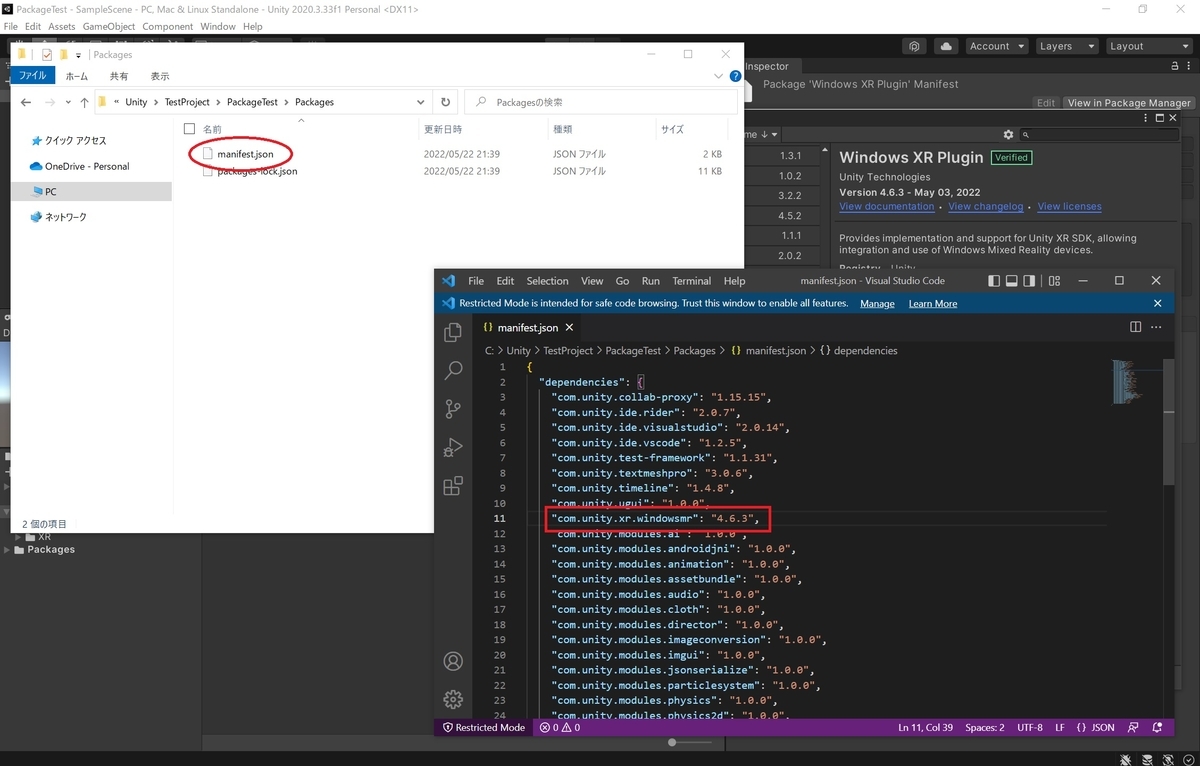This screenshot has width=1200, height=766.
Task: Open View documentation link for Windows XR Plugin
Action: point(886,207)
